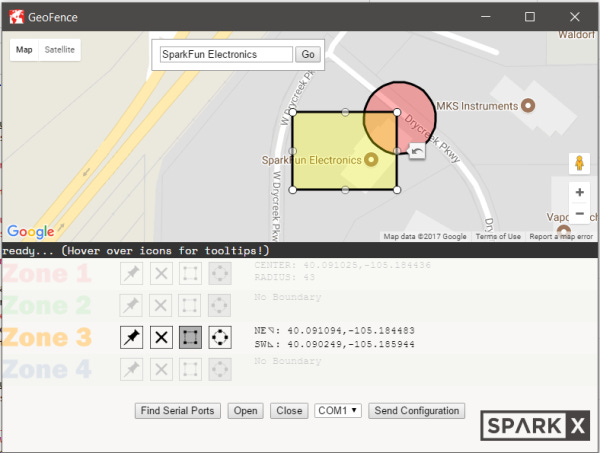Click the yellow rectangle's bottom-left corner handle

pos(292,190)
